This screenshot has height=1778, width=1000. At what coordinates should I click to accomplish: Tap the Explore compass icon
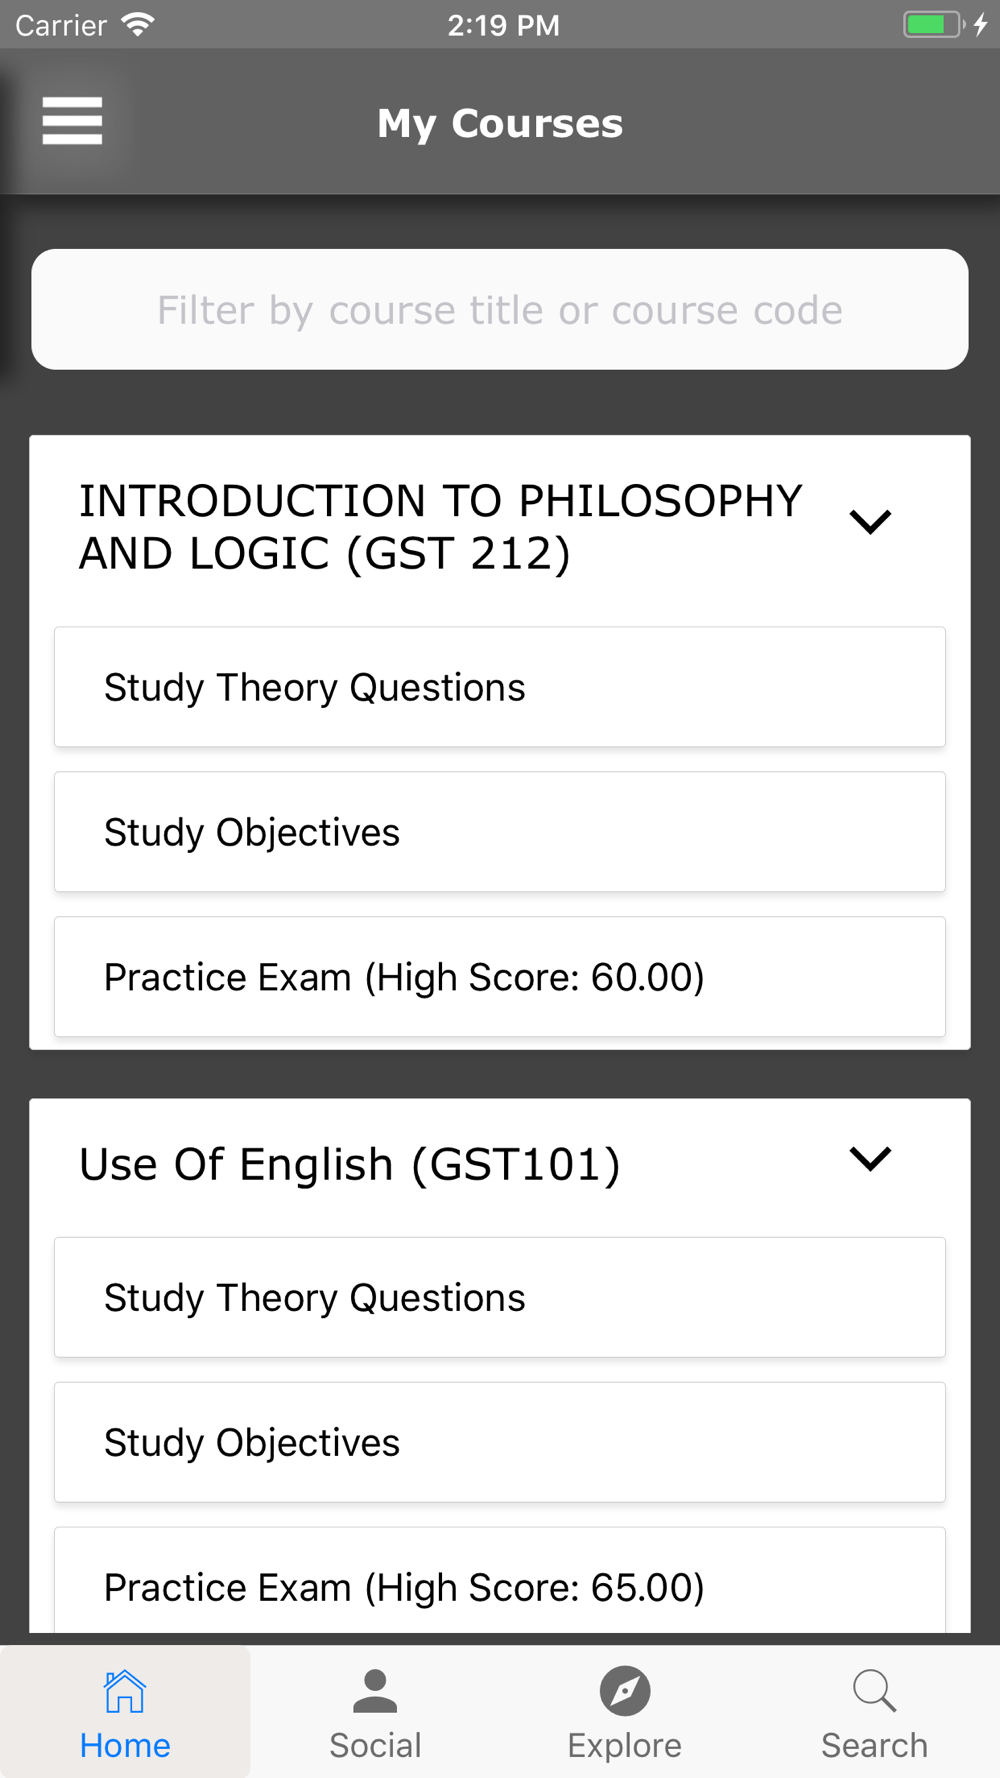click(x=625, y=1691)
